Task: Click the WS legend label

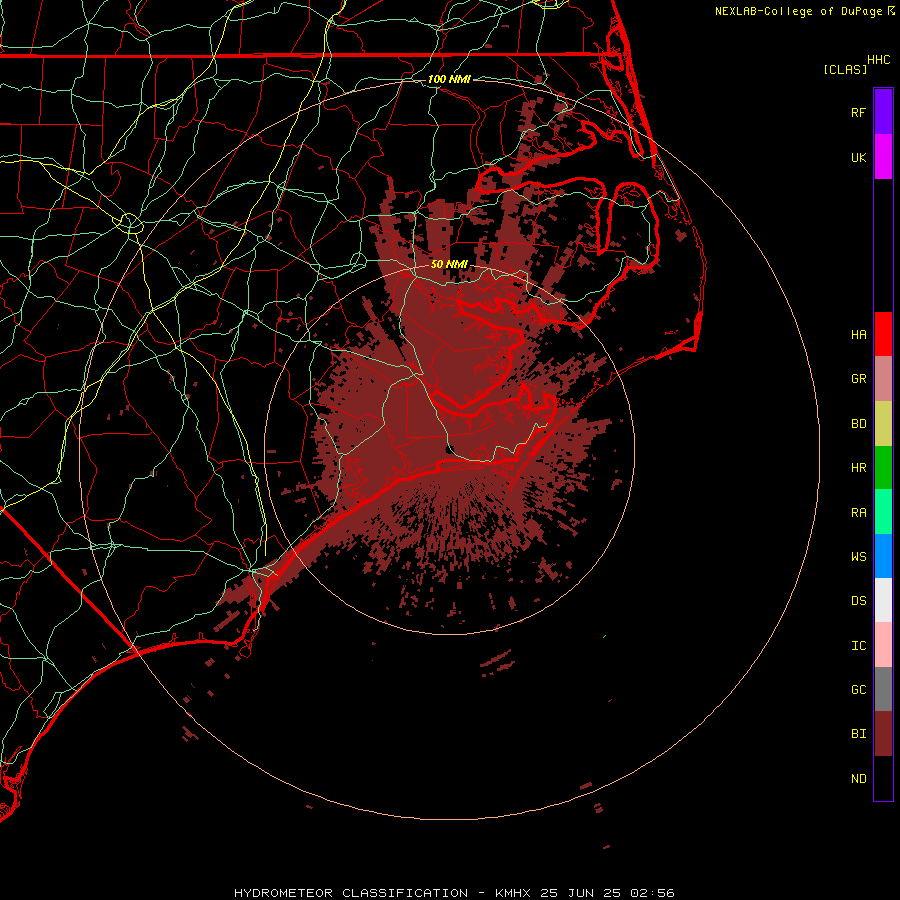Action: click(x=858, y=557)
